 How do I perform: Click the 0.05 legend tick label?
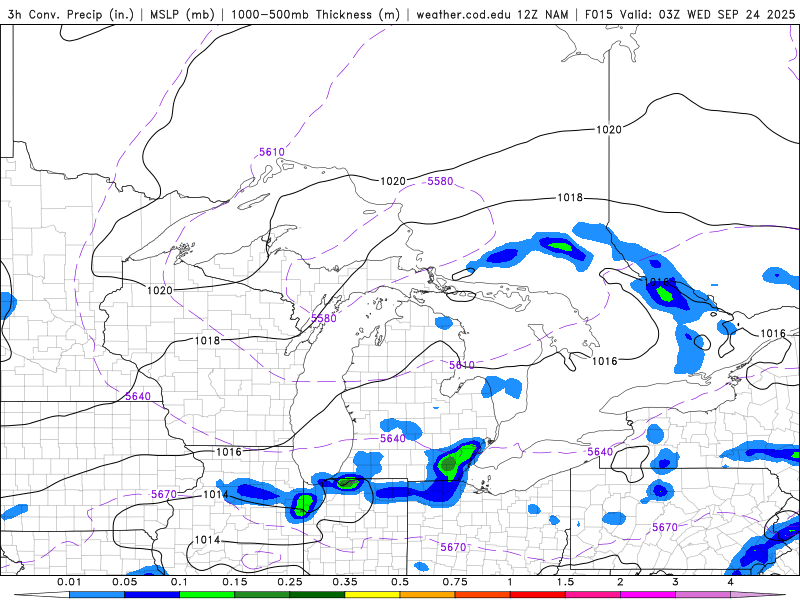124,582
